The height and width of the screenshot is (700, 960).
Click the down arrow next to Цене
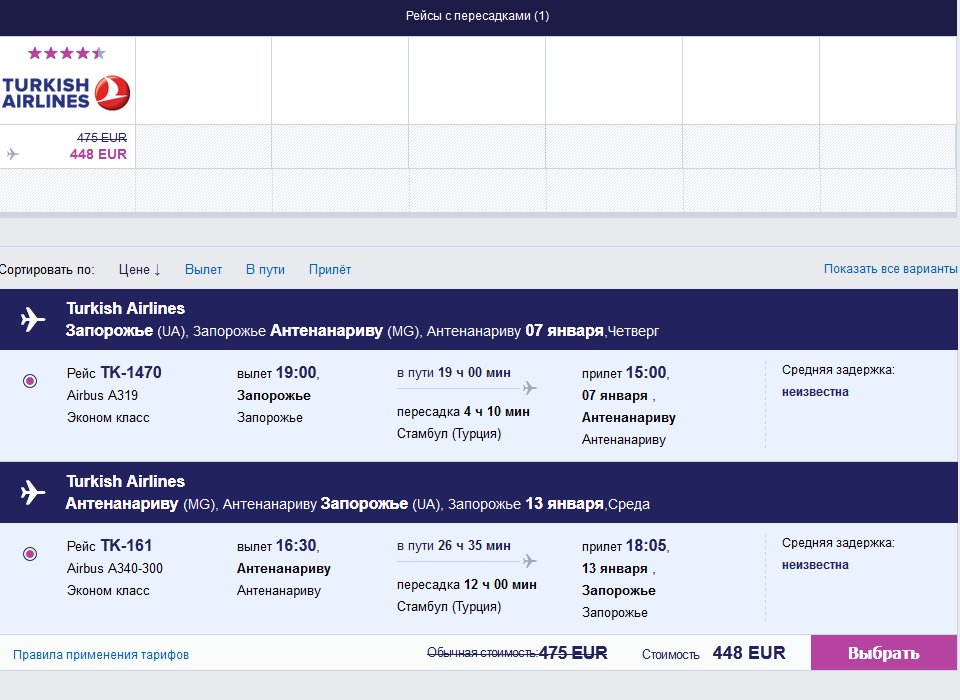pos(157,270)
